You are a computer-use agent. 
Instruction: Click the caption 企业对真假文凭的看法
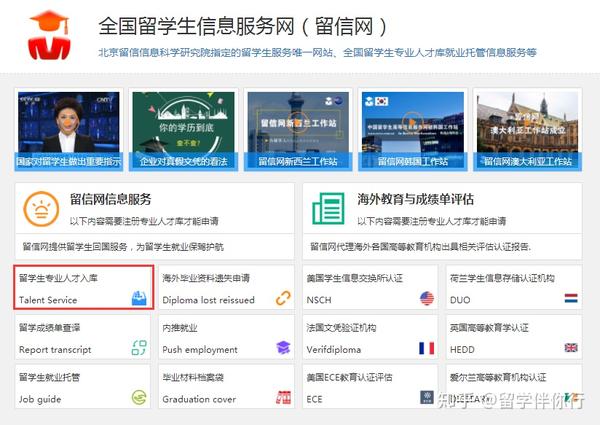[x=184, y=161]
